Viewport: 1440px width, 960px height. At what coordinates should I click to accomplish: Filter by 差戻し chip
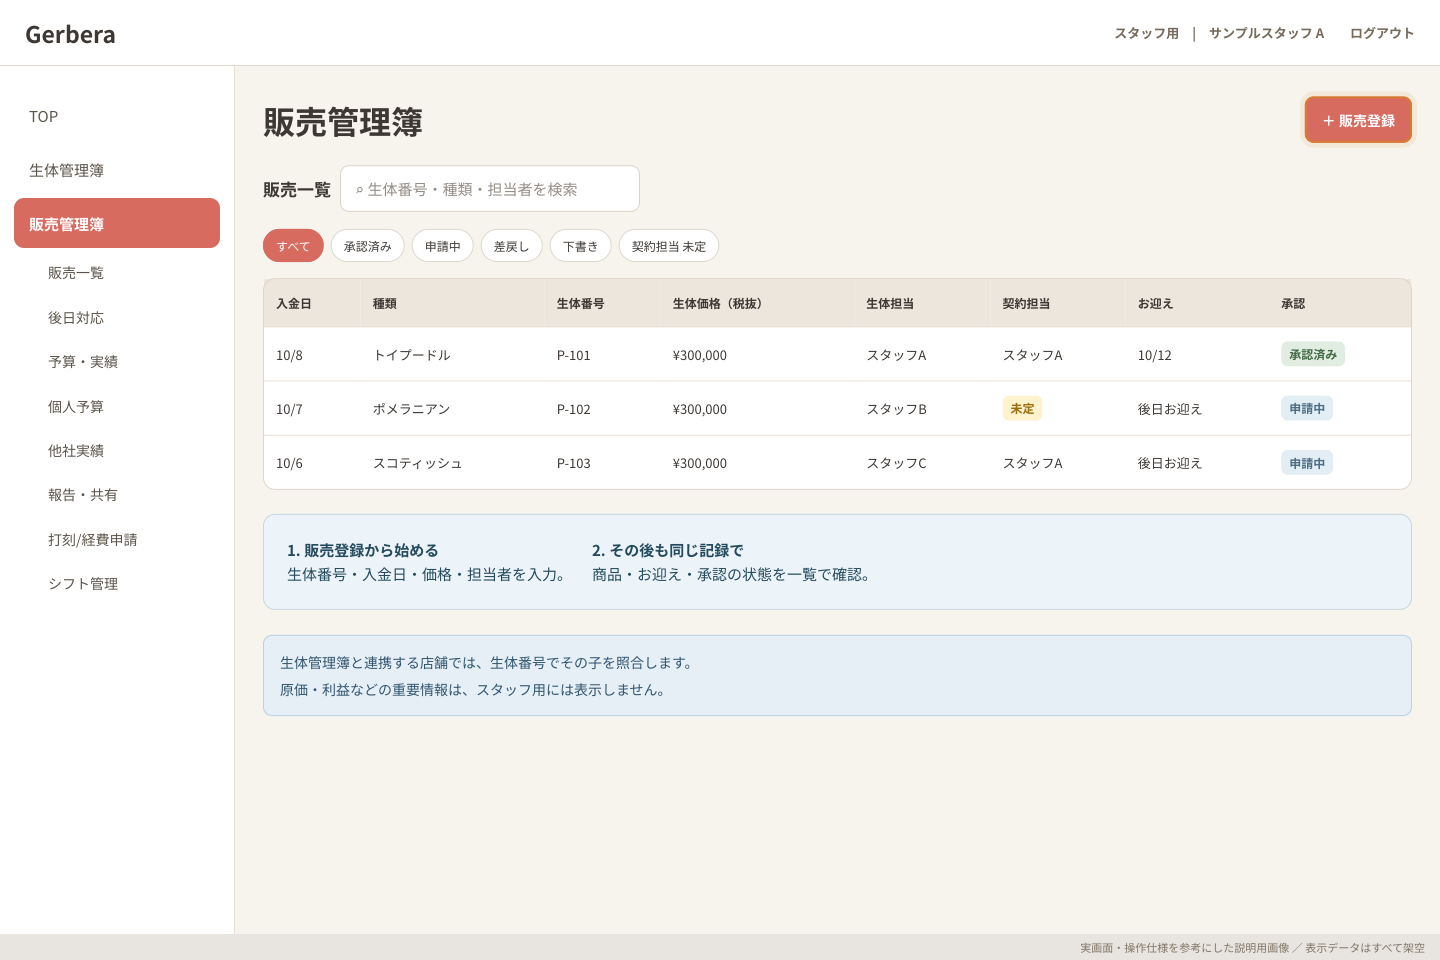512,246
